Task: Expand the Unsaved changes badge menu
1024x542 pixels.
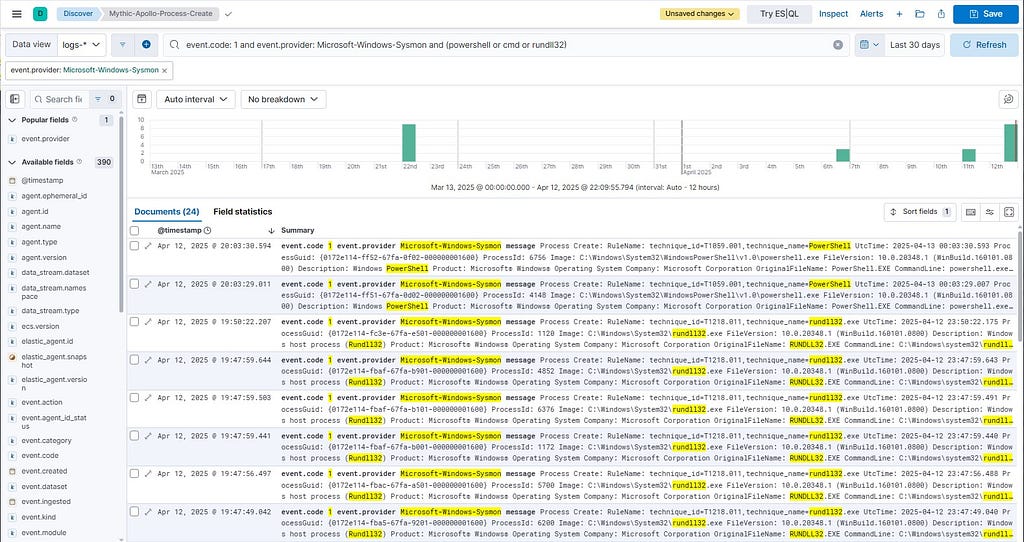Action: click(699, 14)
